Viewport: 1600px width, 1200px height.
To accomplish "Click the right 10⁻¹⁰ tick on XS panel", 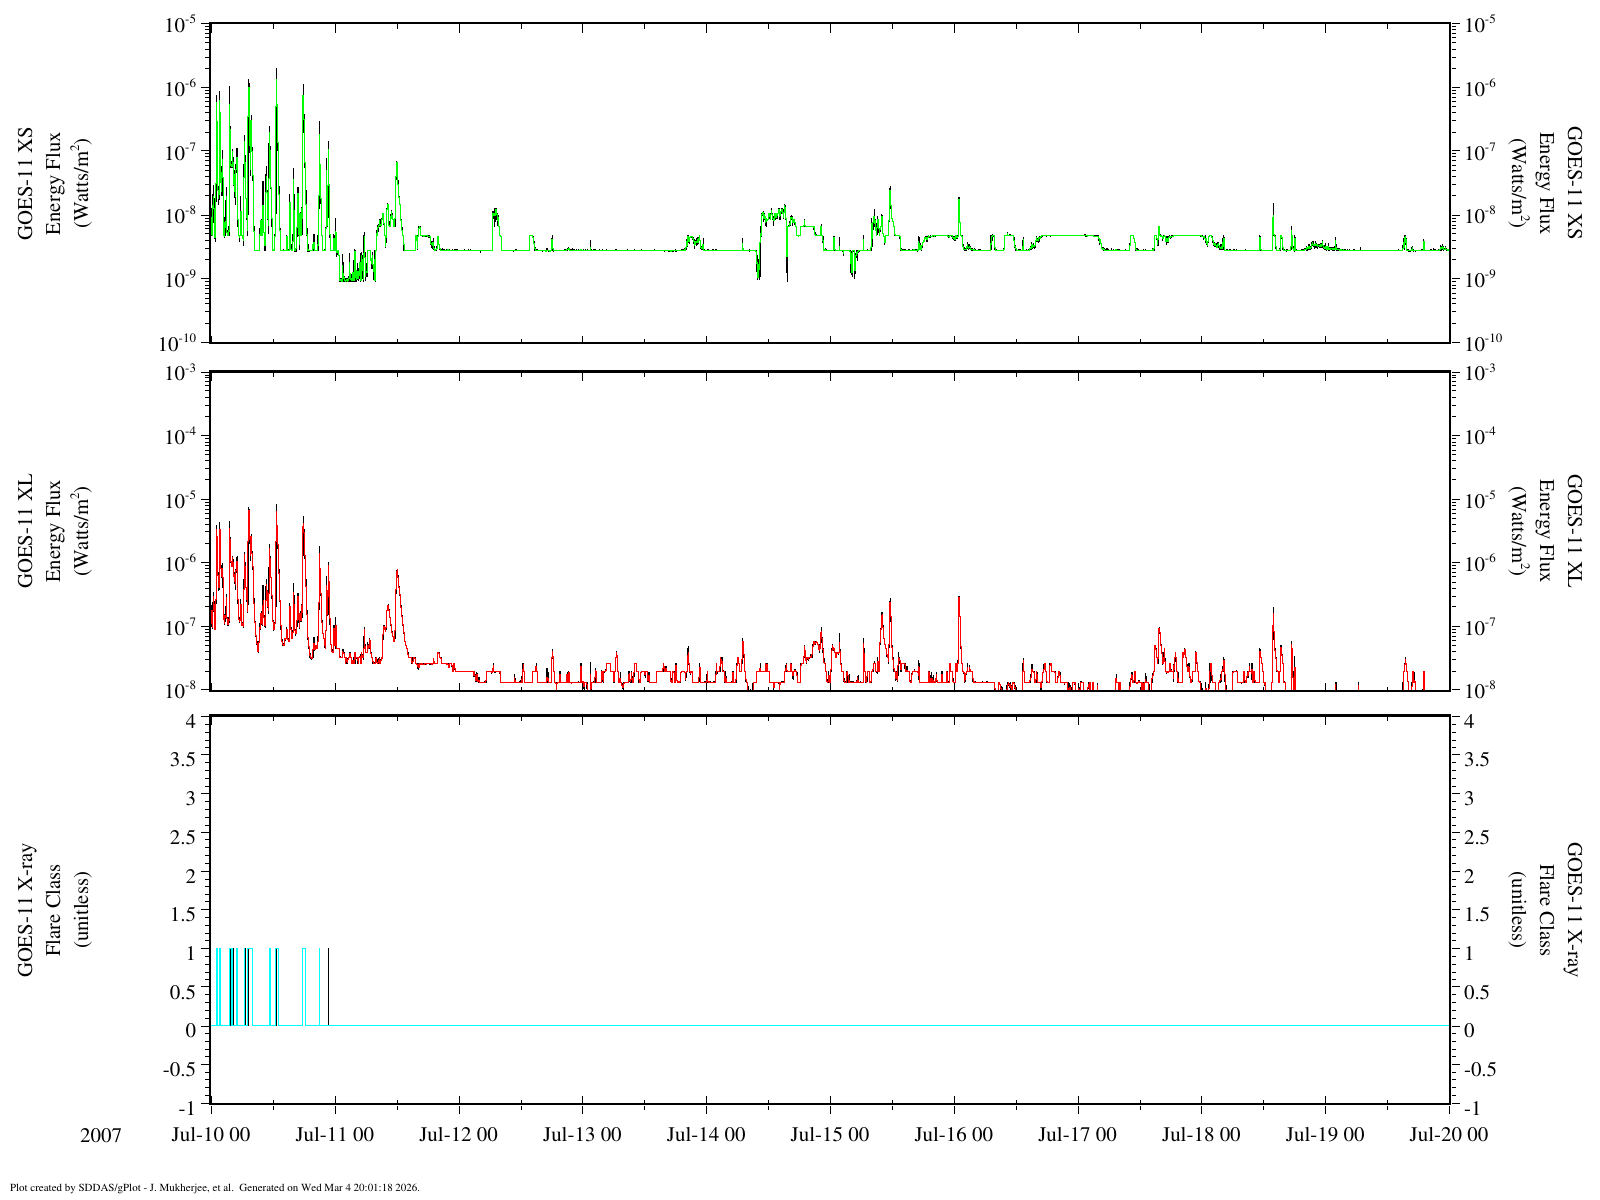I will point(1484,343).
